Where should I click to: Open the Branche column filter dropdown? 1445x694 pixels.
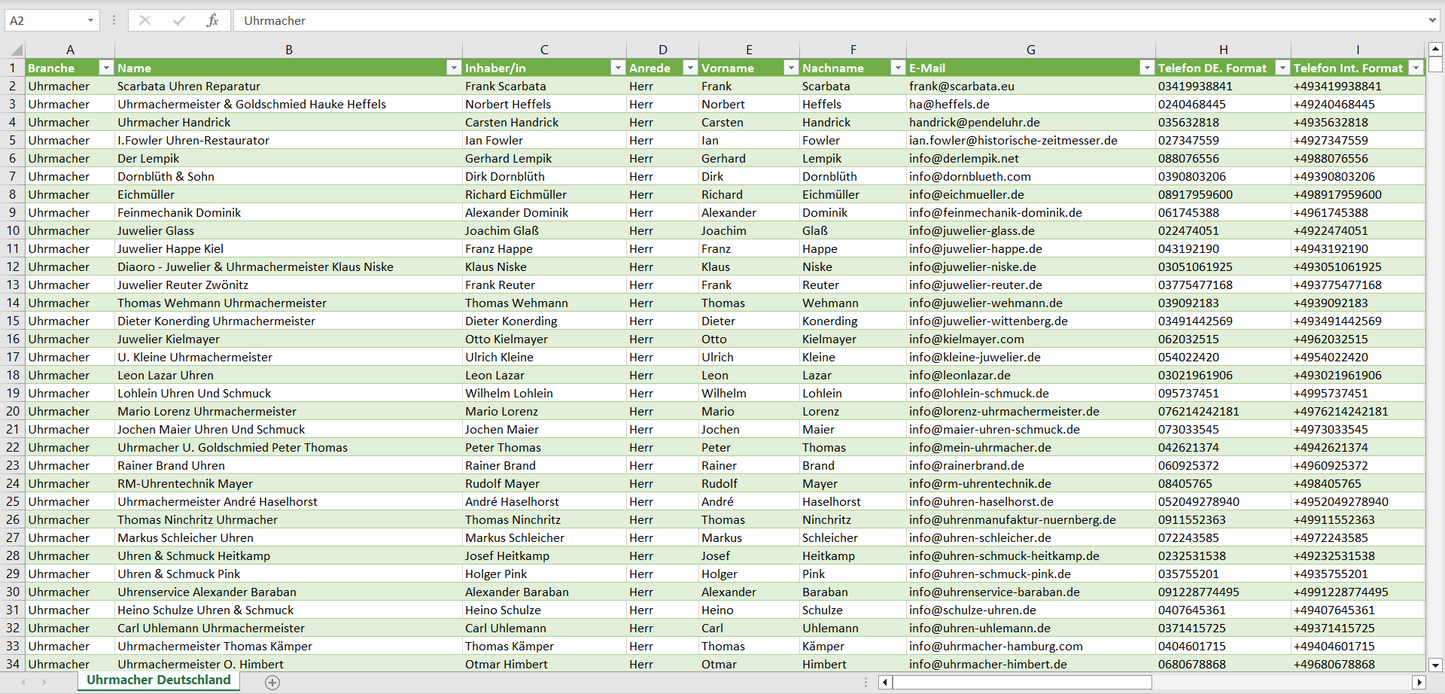pos(106,68)
